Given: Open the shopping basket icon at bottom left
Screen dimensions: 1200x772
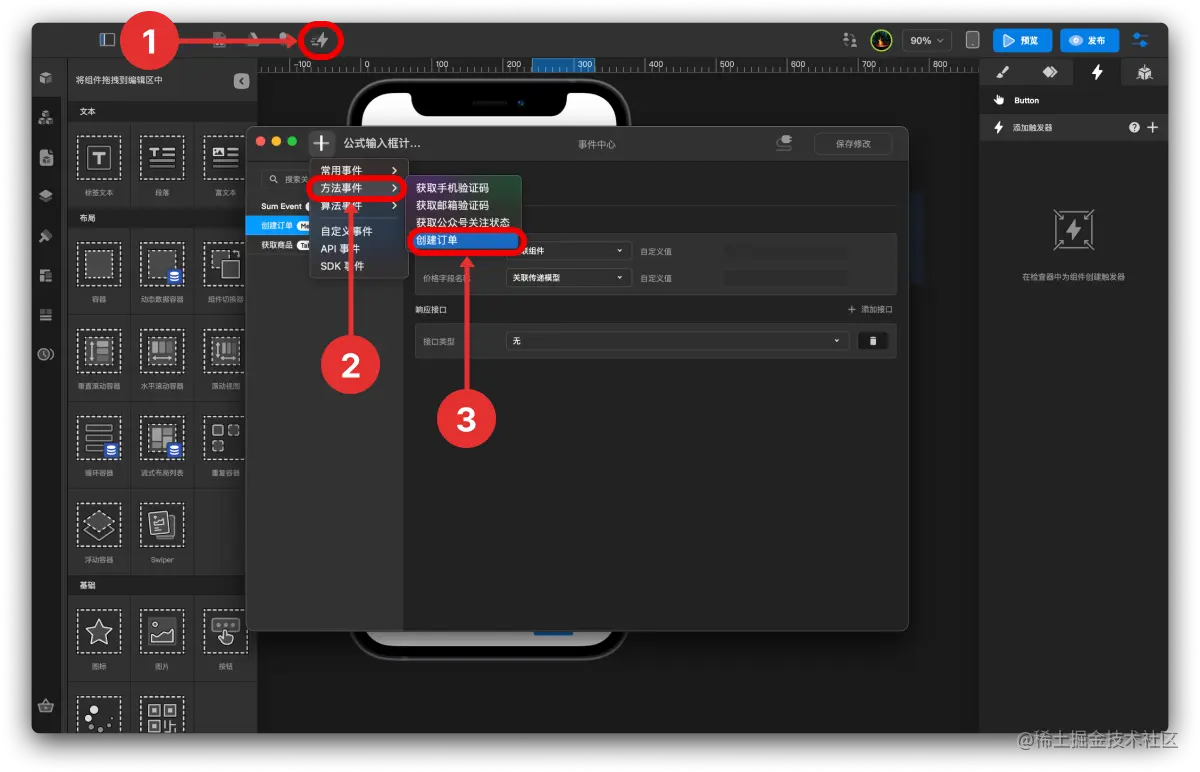Looking at the screenshot, I should 46,705.
